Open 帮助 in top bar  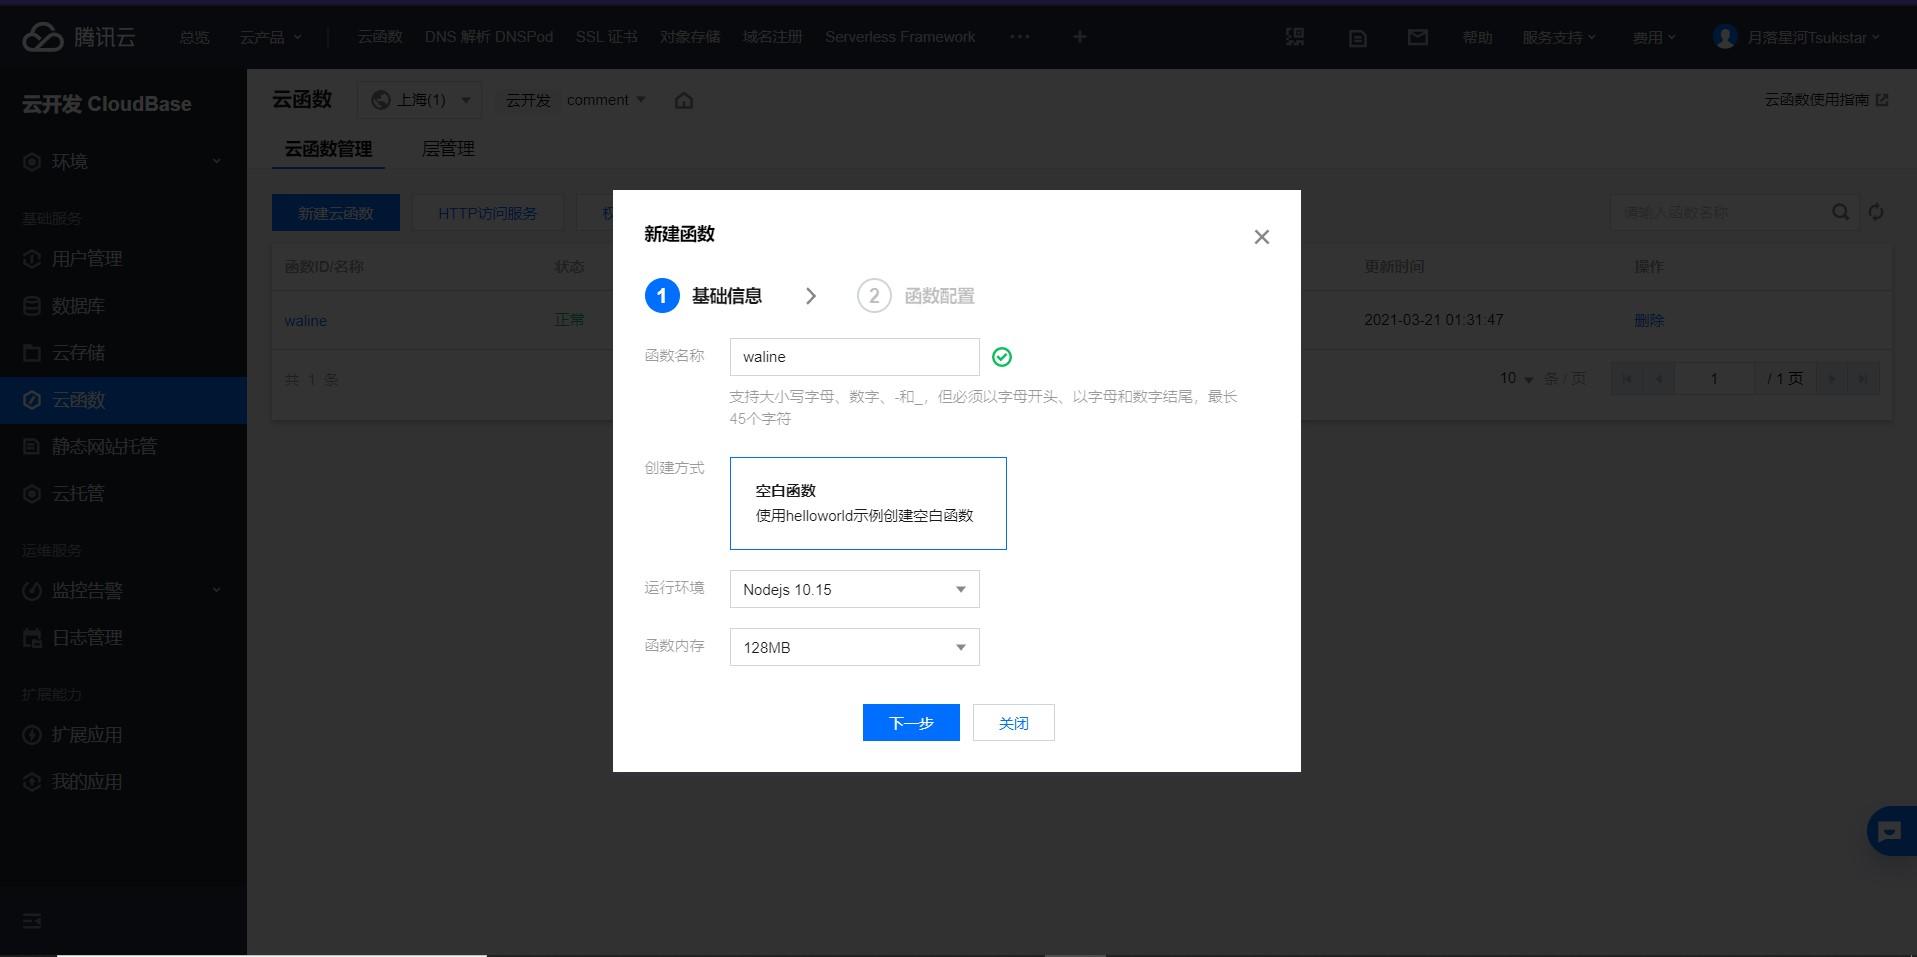point(1477,37)
